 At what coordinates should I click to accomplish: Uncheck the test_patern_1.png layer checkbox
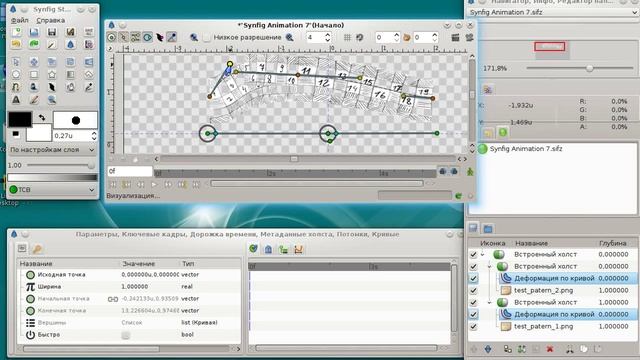pos(473,327)
